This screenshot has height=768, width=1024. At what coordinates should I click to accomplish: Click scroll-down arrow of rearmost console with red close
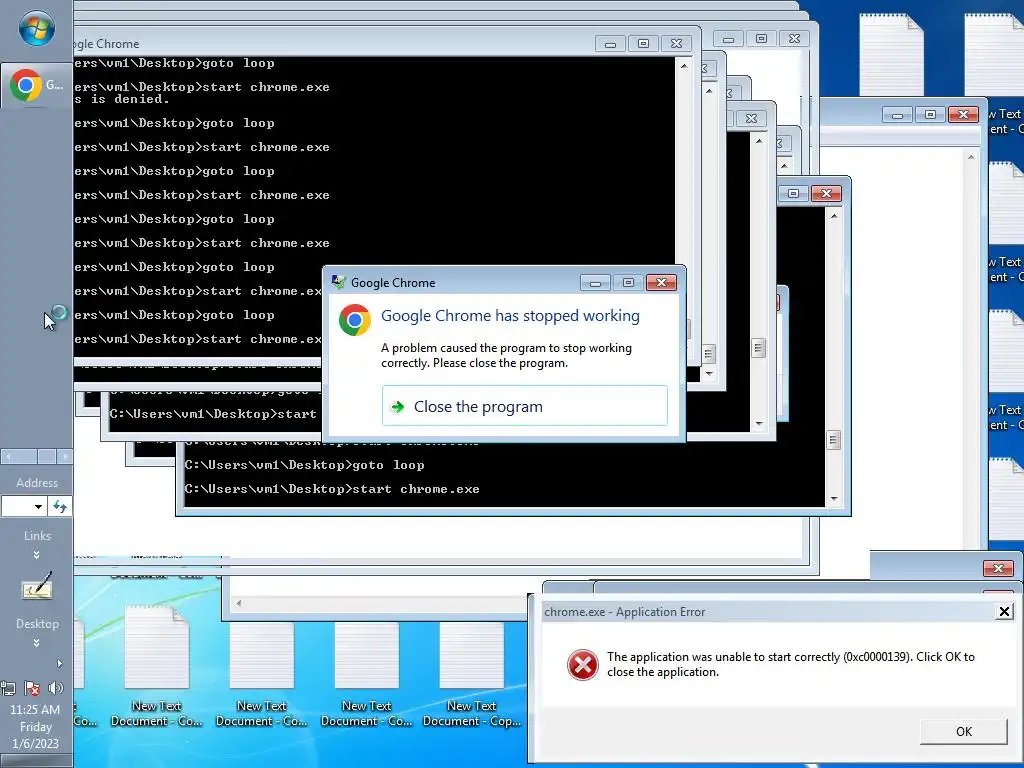tap(834, 499)
